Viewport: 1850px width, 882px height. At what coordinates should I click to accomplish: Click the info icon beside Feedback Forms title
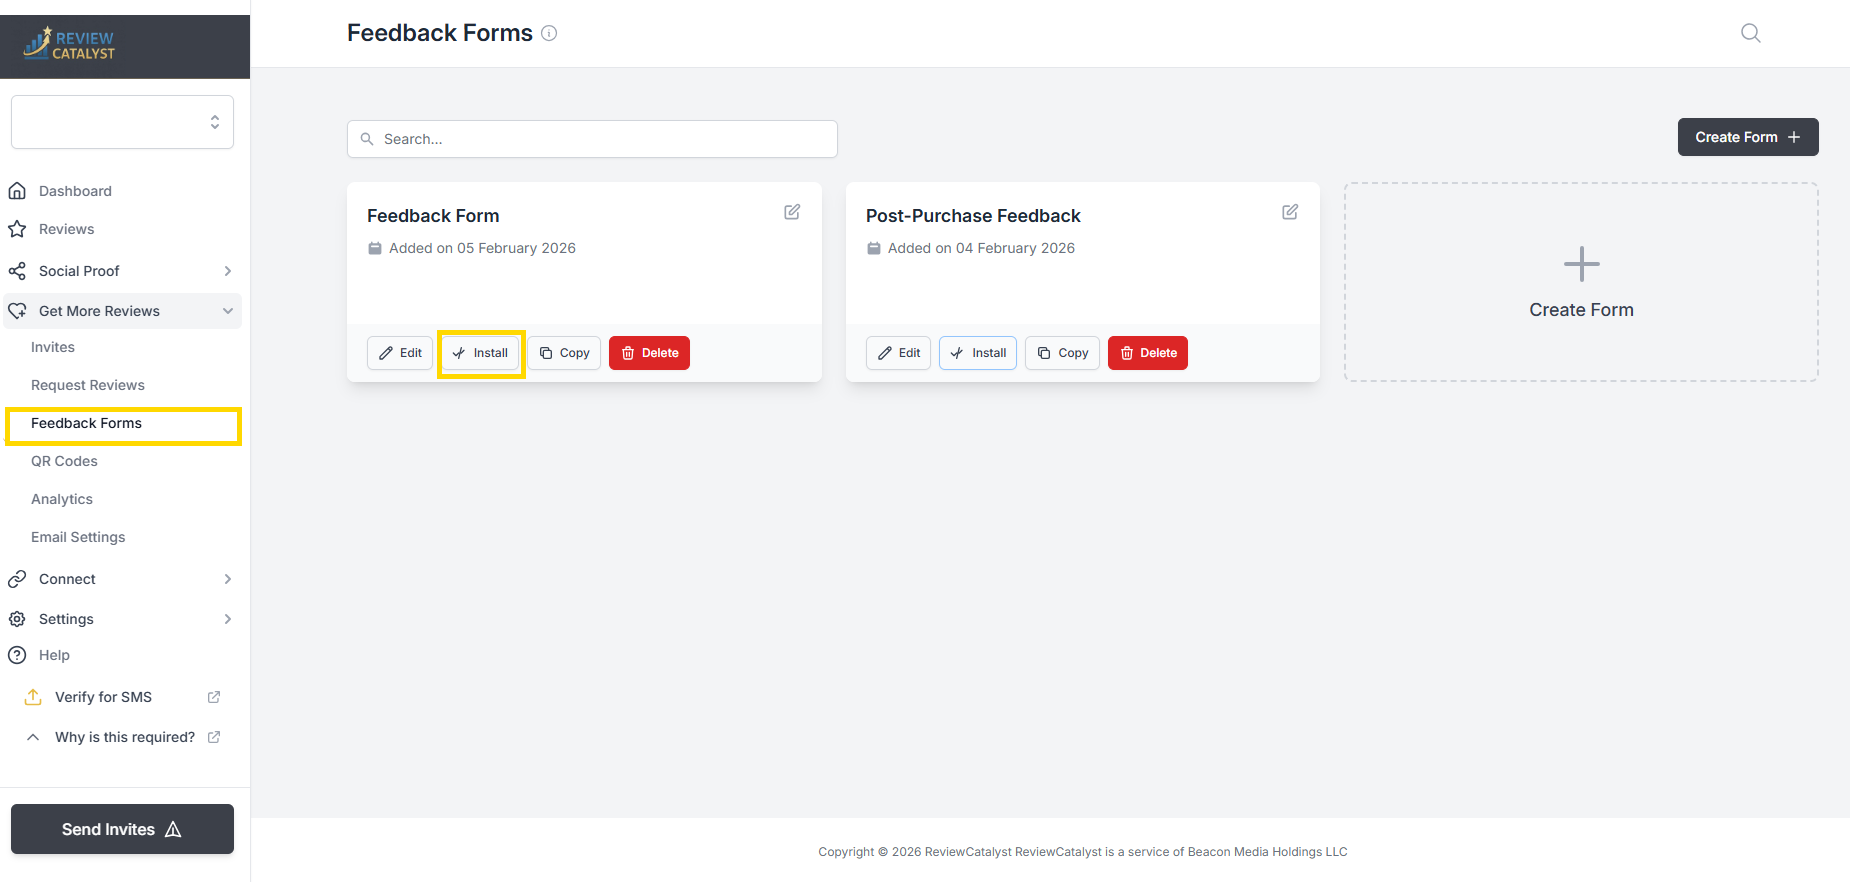549,33
